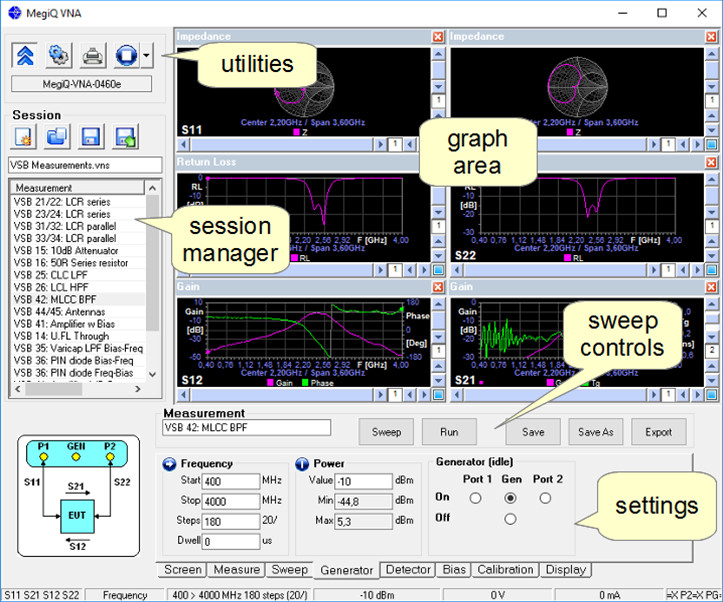Save session as using floppy with green arrow
The height and width of the screenshot is (602, 723).
(125, 136)
